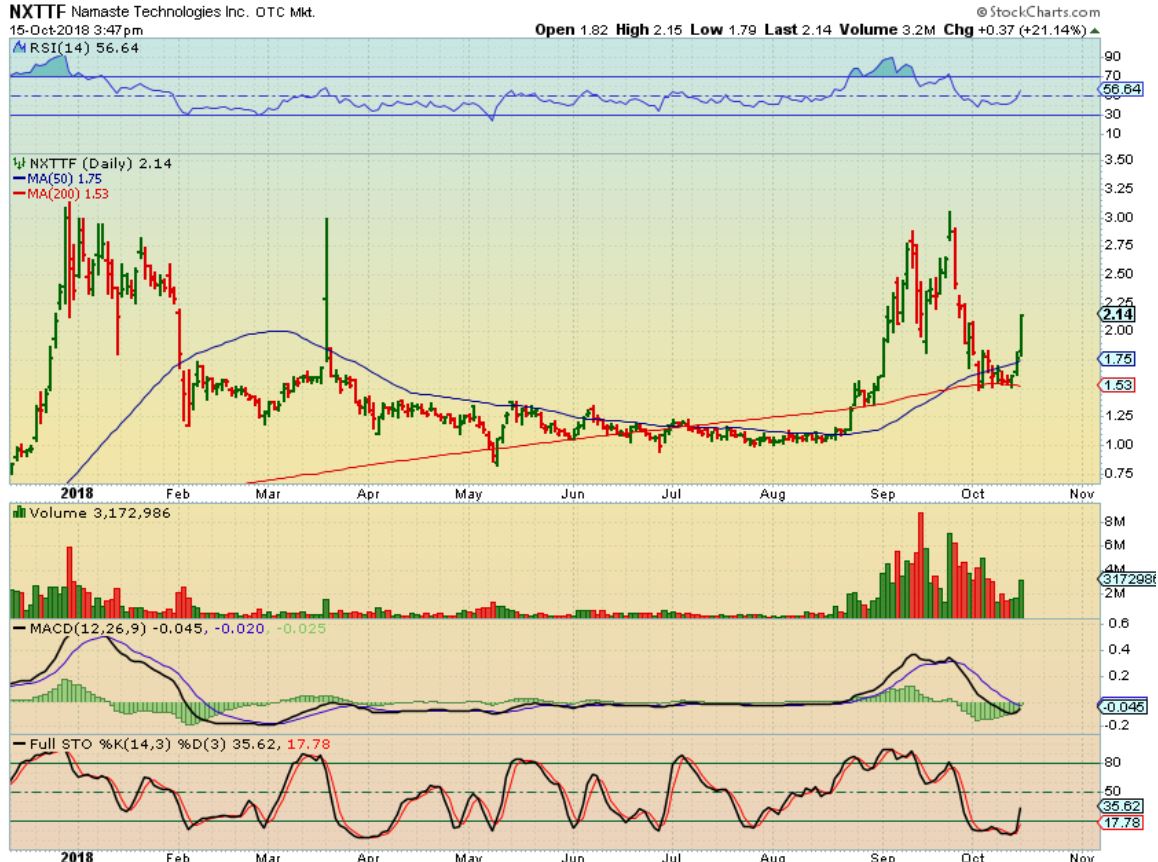Viewport: 1158px width, 862px height.
Task: Click the blue 1.75 MA tag on price axis
Action: (x=1117, y=359)
